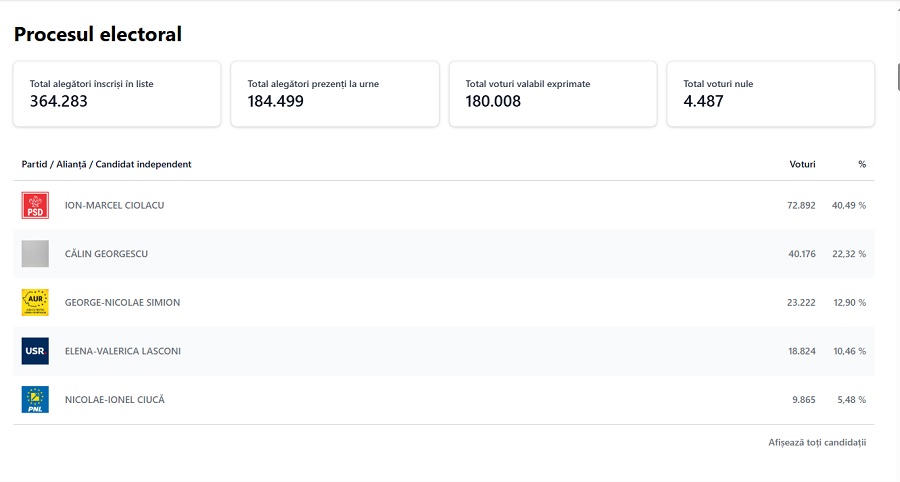The width and height of the screenshot is (900, 482).
Task: Click the USR party logo
Action: (35, 351)
